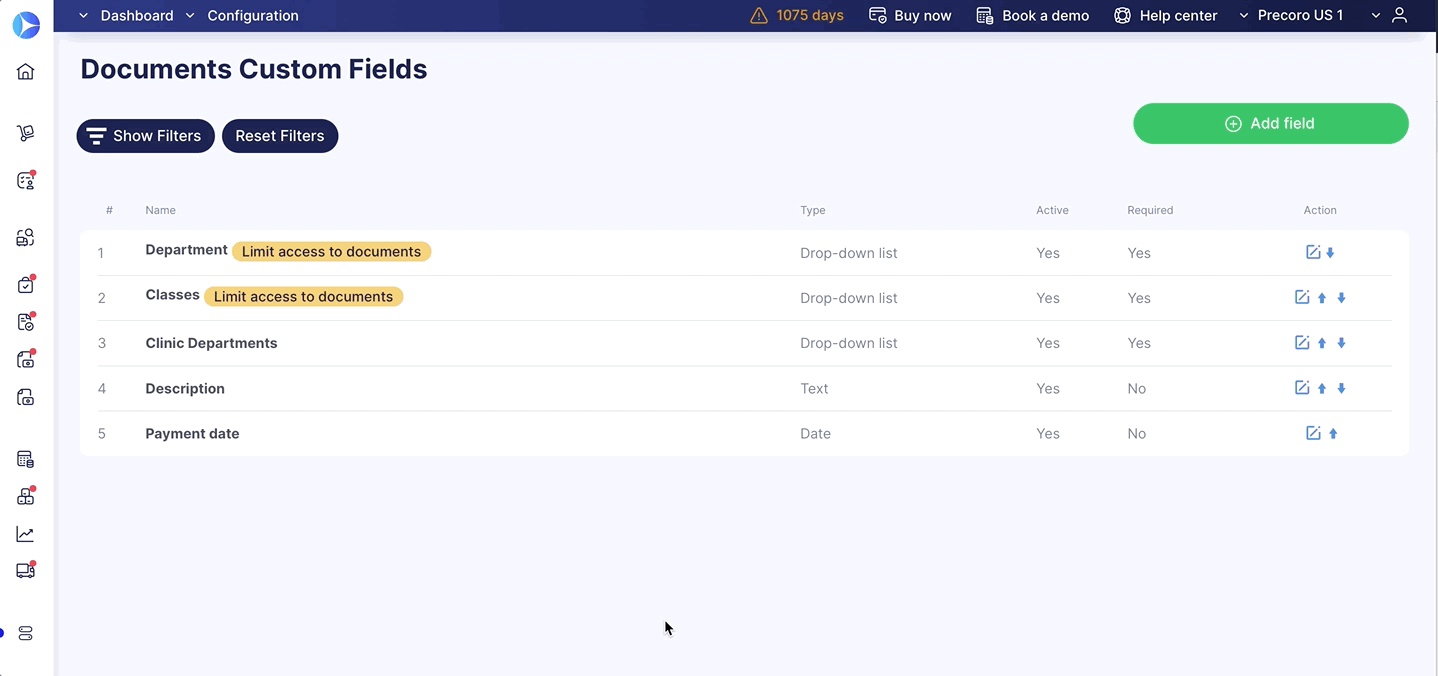Viewport: 1438px width, 676px height.
Task: Move the Description field down
Action: coord(1342,388)
